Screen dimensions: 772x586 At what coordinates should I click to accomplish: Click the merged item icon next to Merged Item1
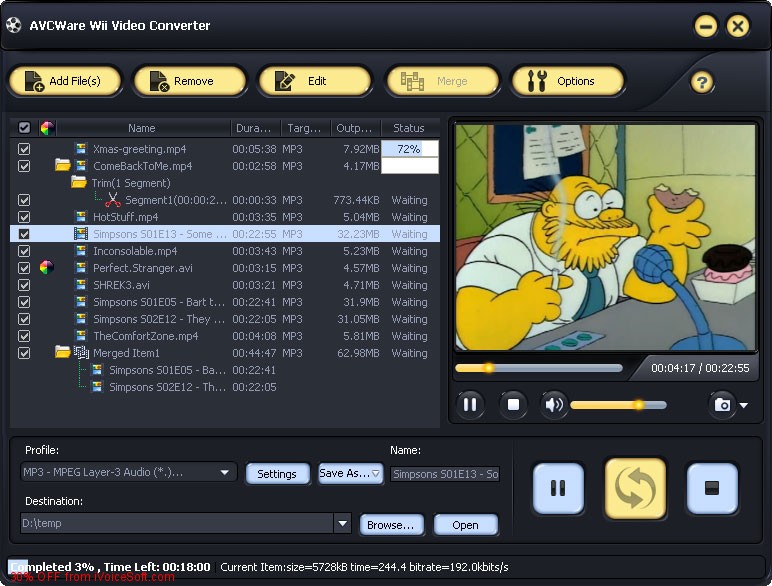point(81,353)
